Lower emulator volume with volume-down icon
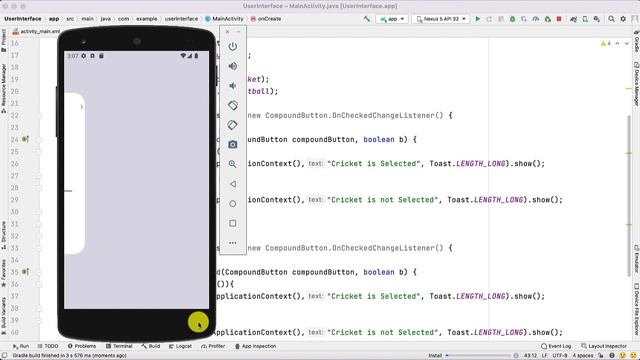The width and height of the screenshot is (640, 360). coord(233,86)
